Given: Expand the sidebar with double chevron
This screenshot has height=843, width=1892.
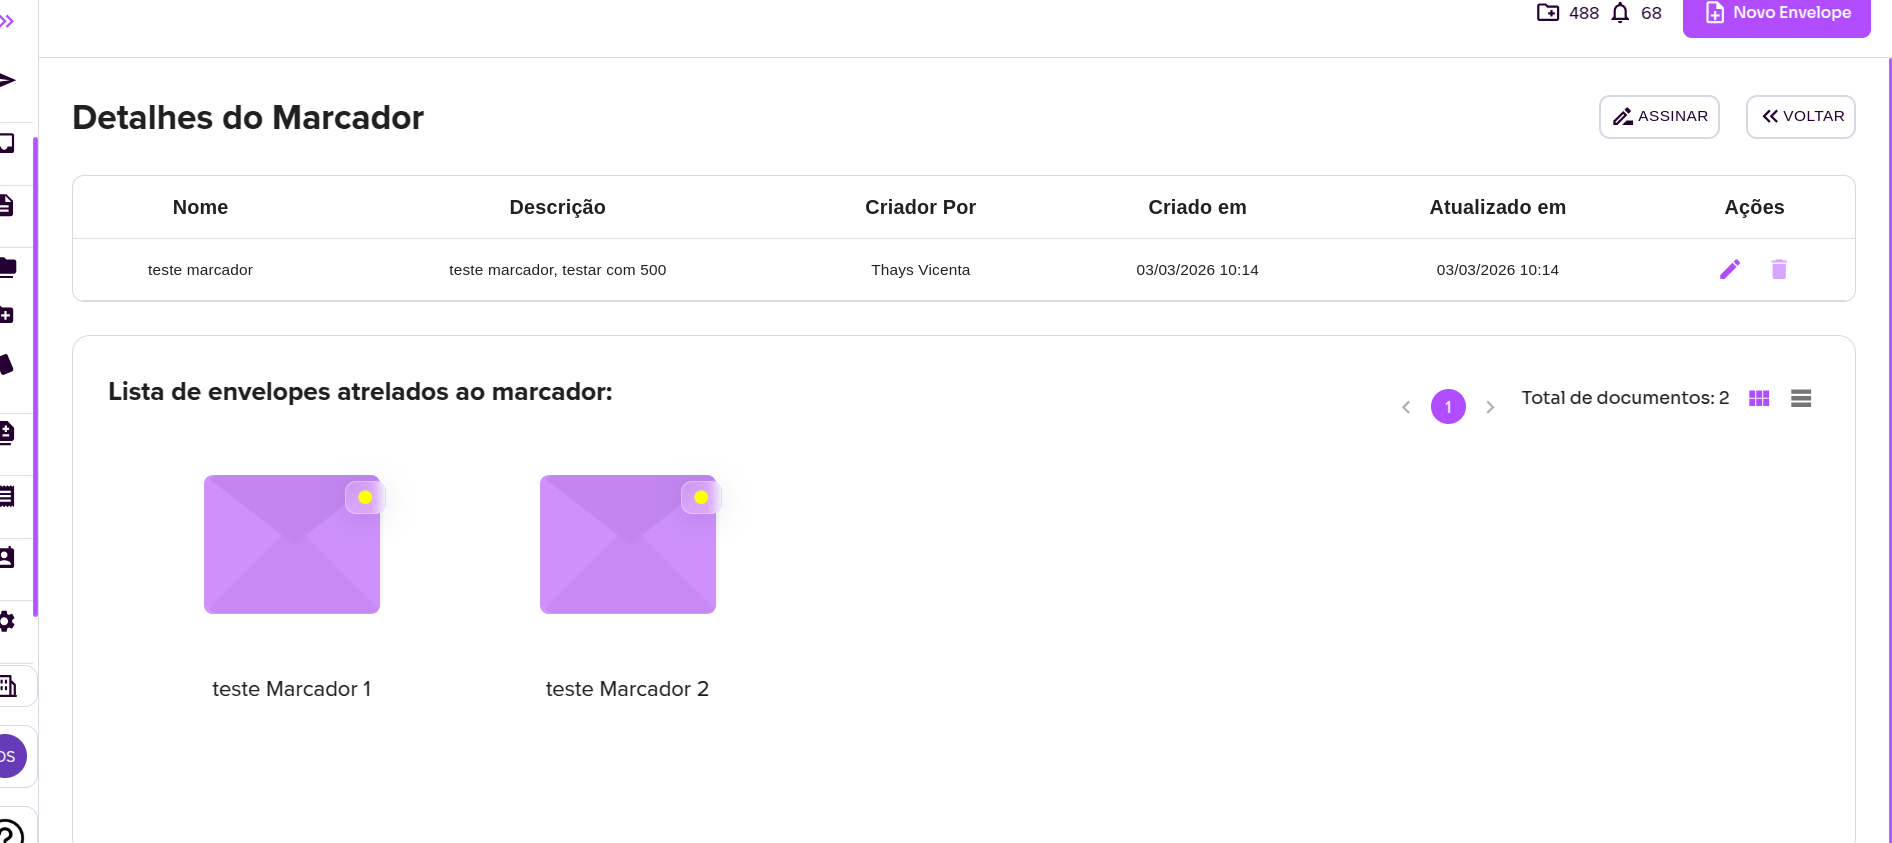Looking at the screenshot, I should pos(8,21).
